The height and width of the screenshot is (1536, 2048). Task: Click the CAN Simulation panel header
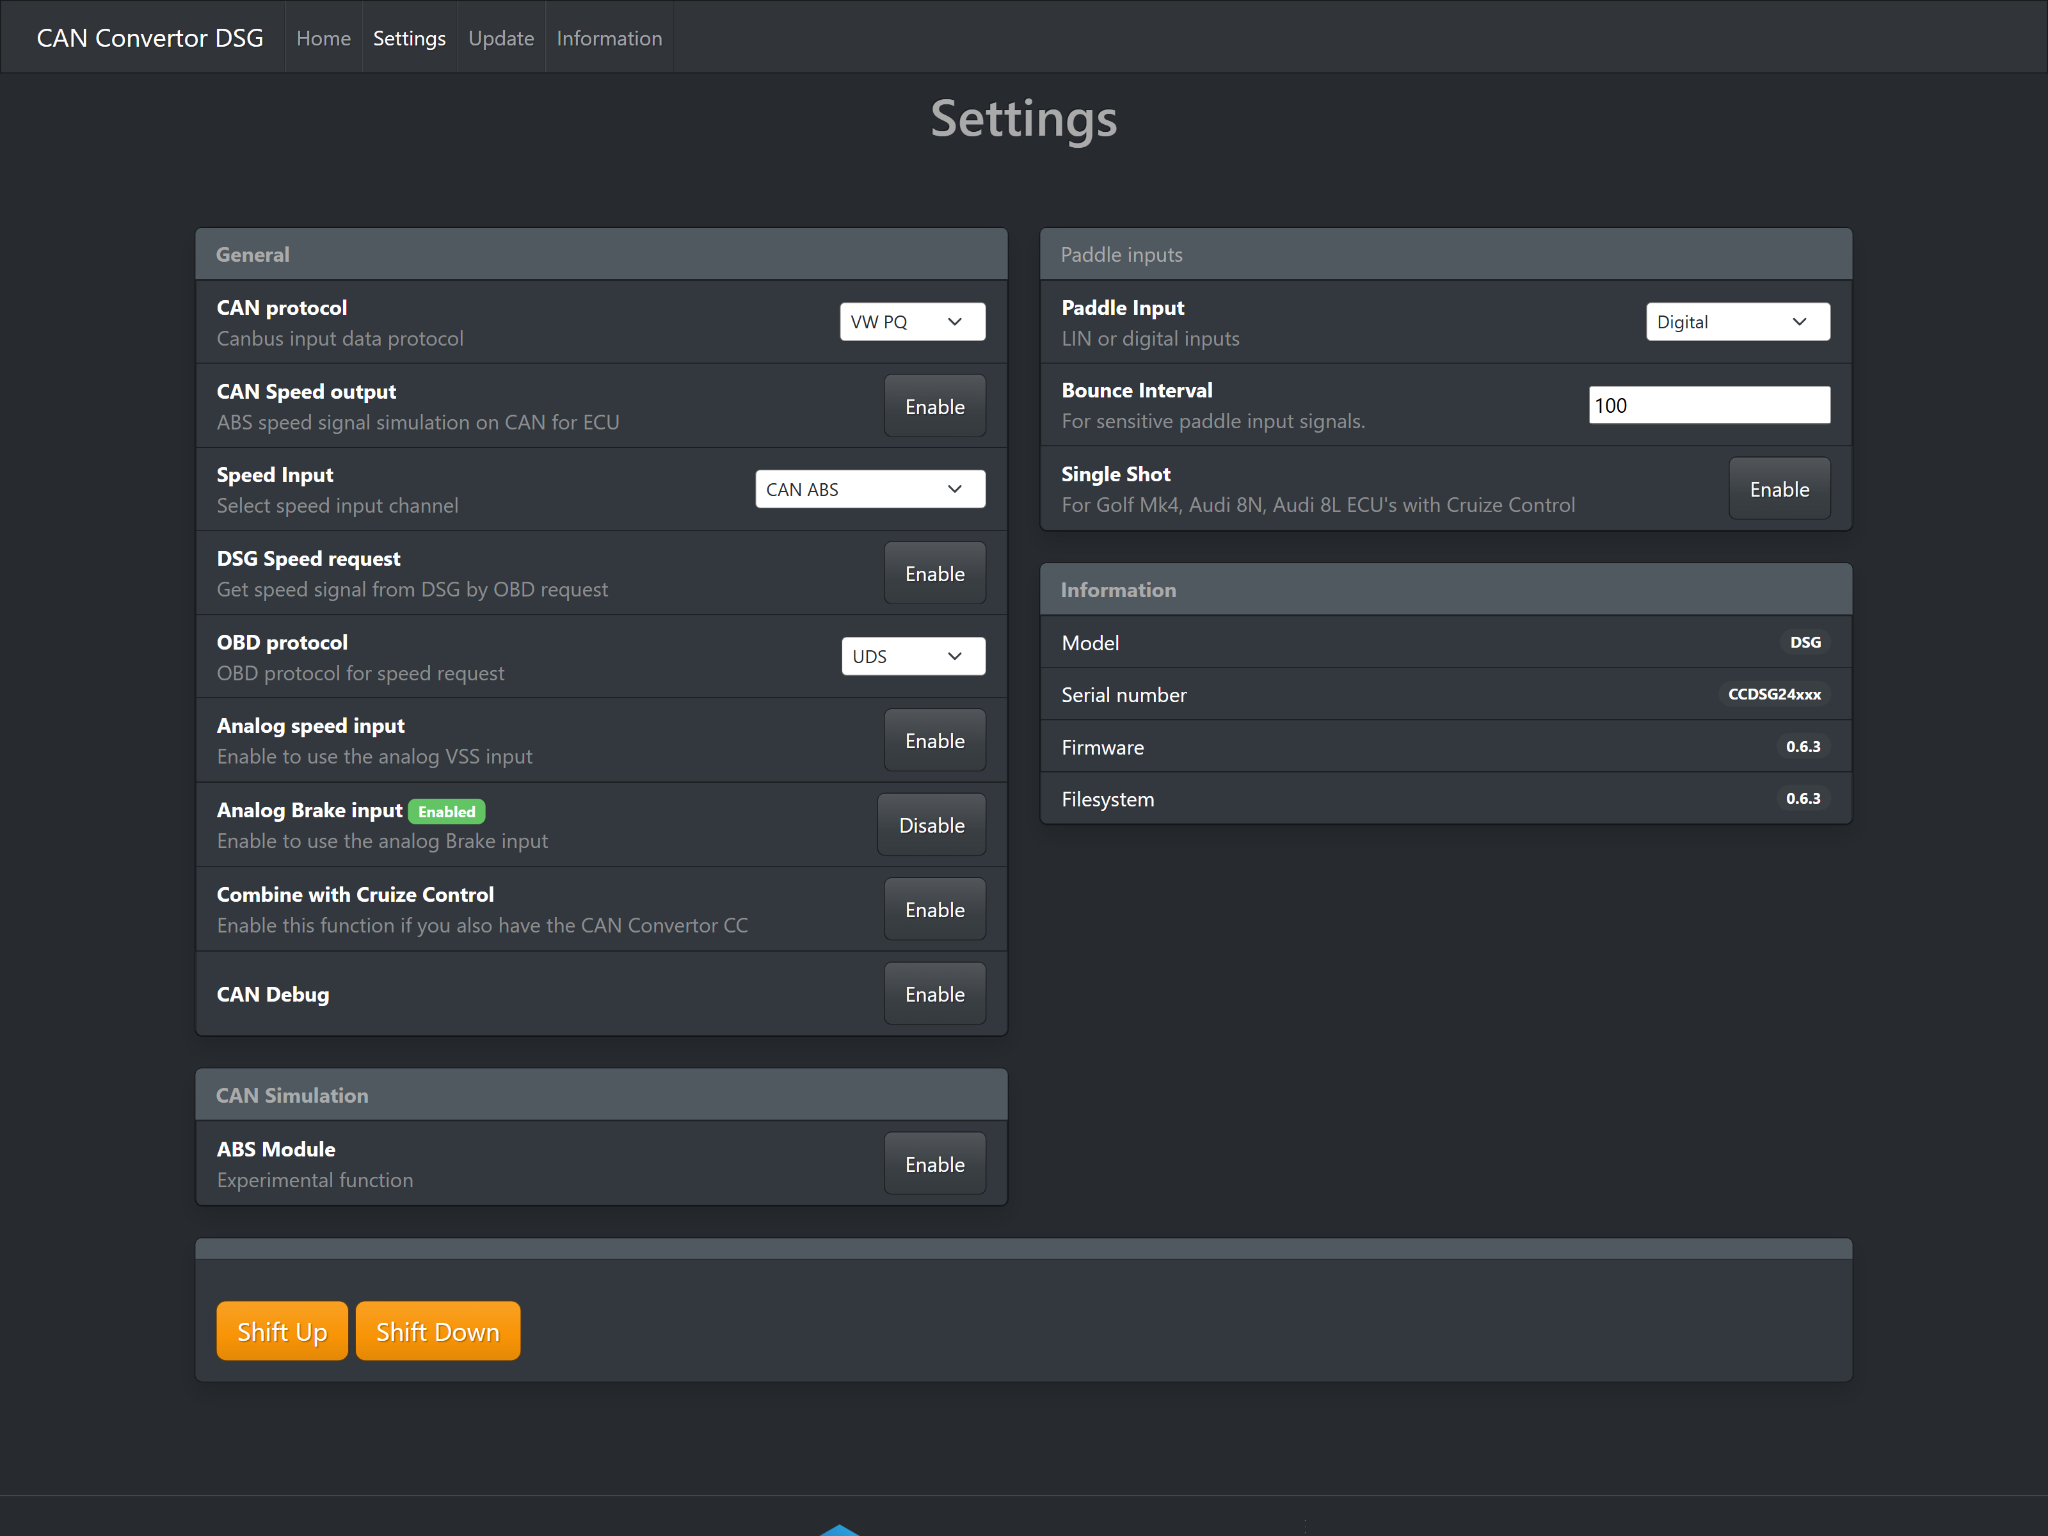[601, 1095]
